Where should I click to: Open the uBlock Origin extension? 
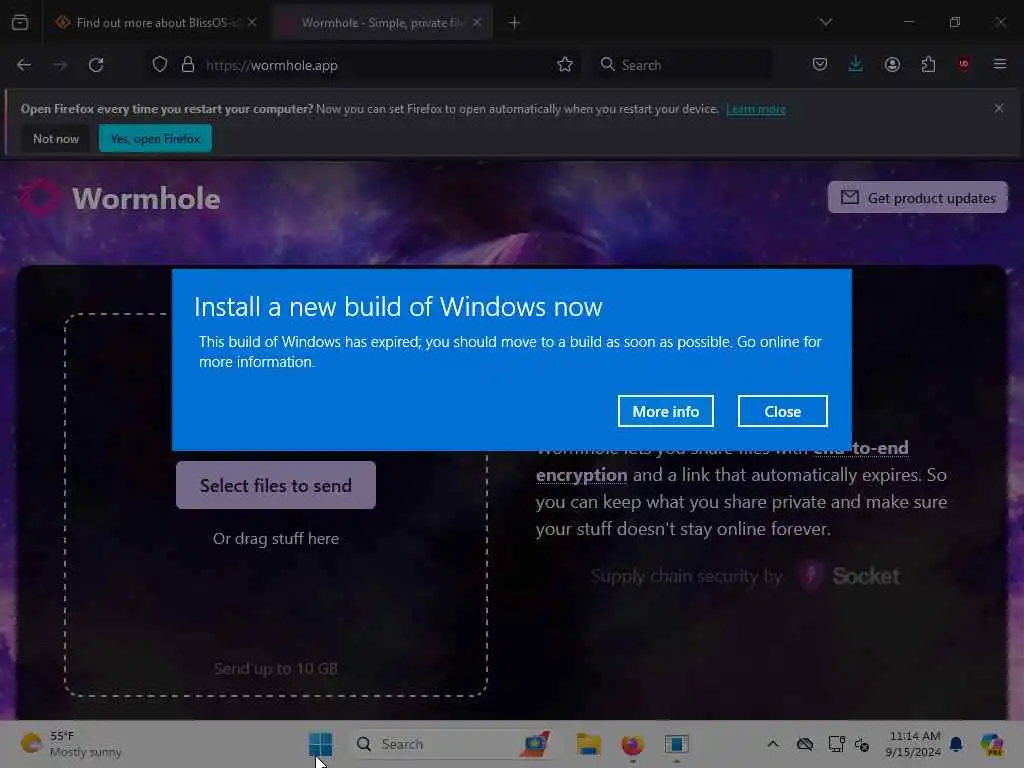964,65
